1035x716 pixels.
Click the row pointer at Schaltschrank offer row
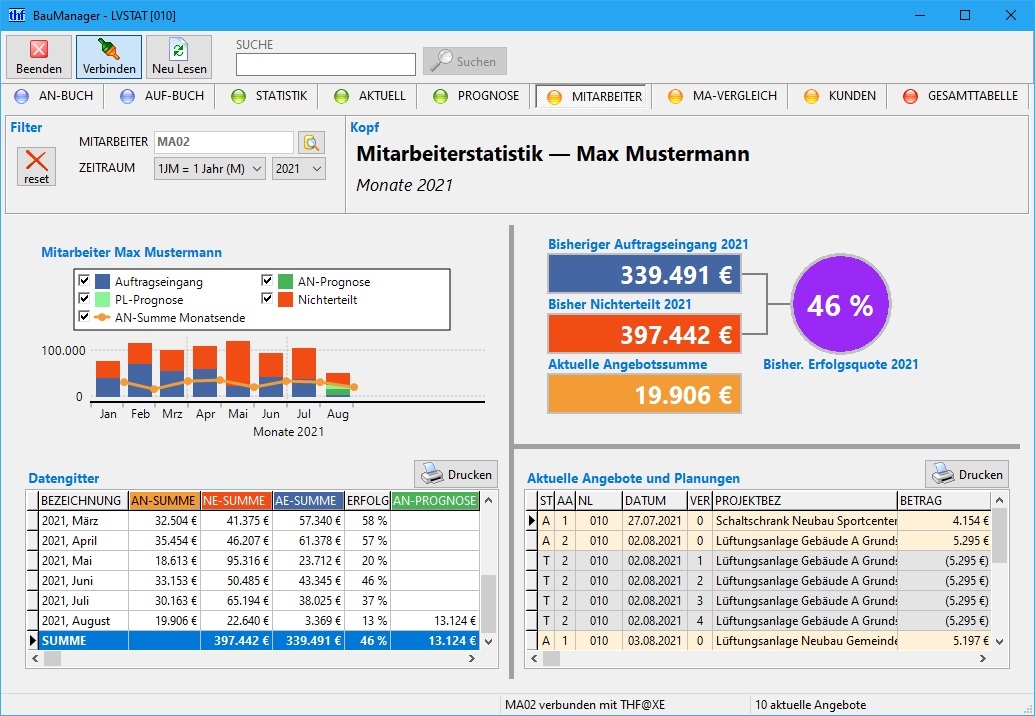(x=531, y=521)
